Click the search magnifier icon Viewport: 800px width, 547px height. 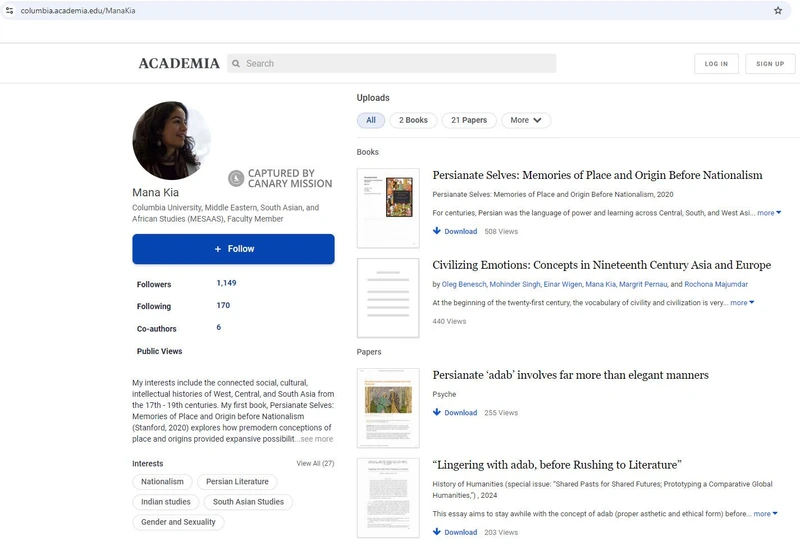click(236, 64)
